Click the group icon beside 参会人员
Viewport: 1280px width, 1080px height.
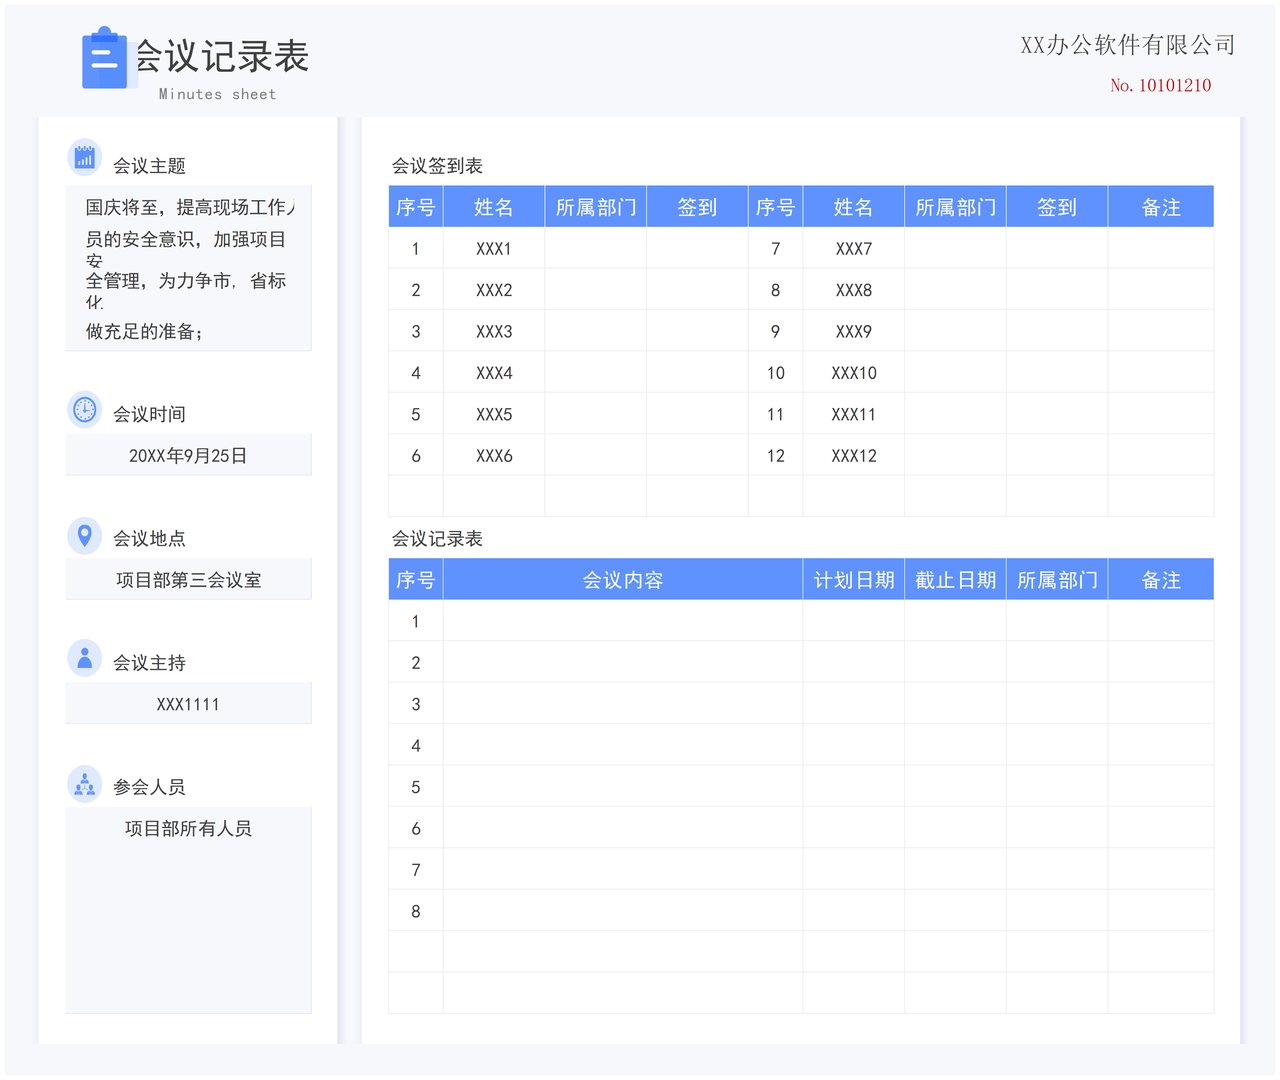[85, 784]
